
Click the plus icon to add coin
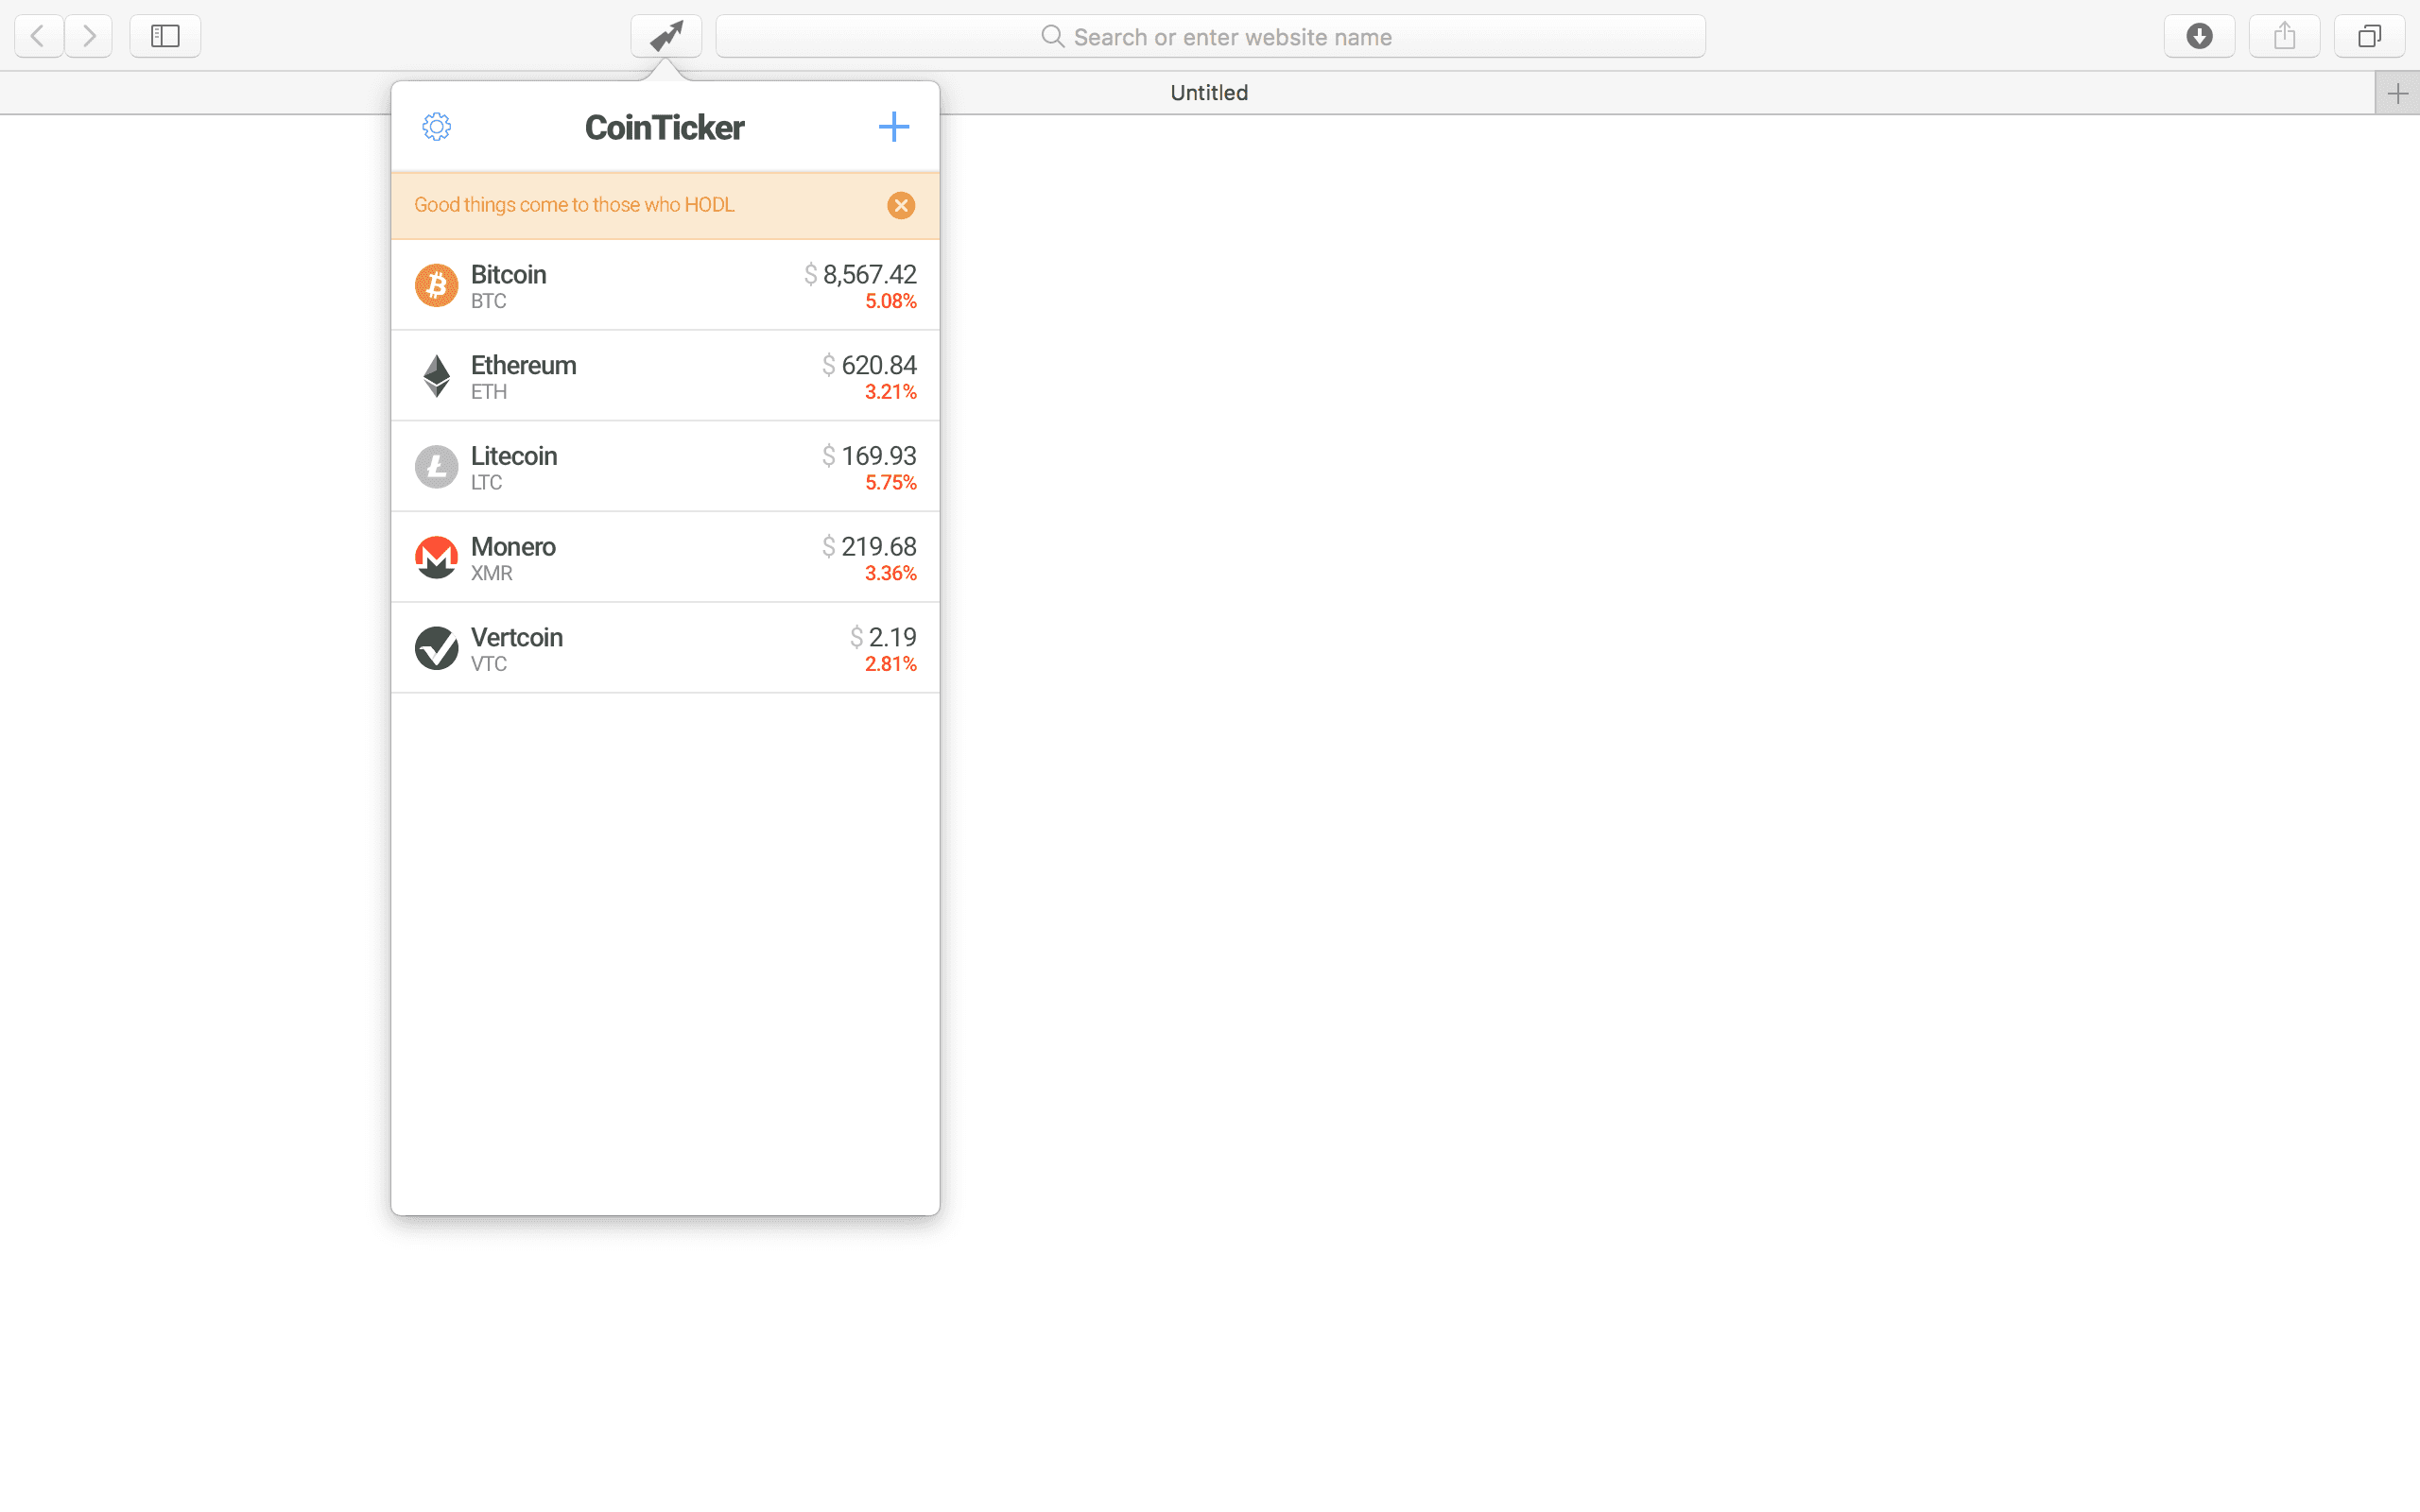(893, 127)
